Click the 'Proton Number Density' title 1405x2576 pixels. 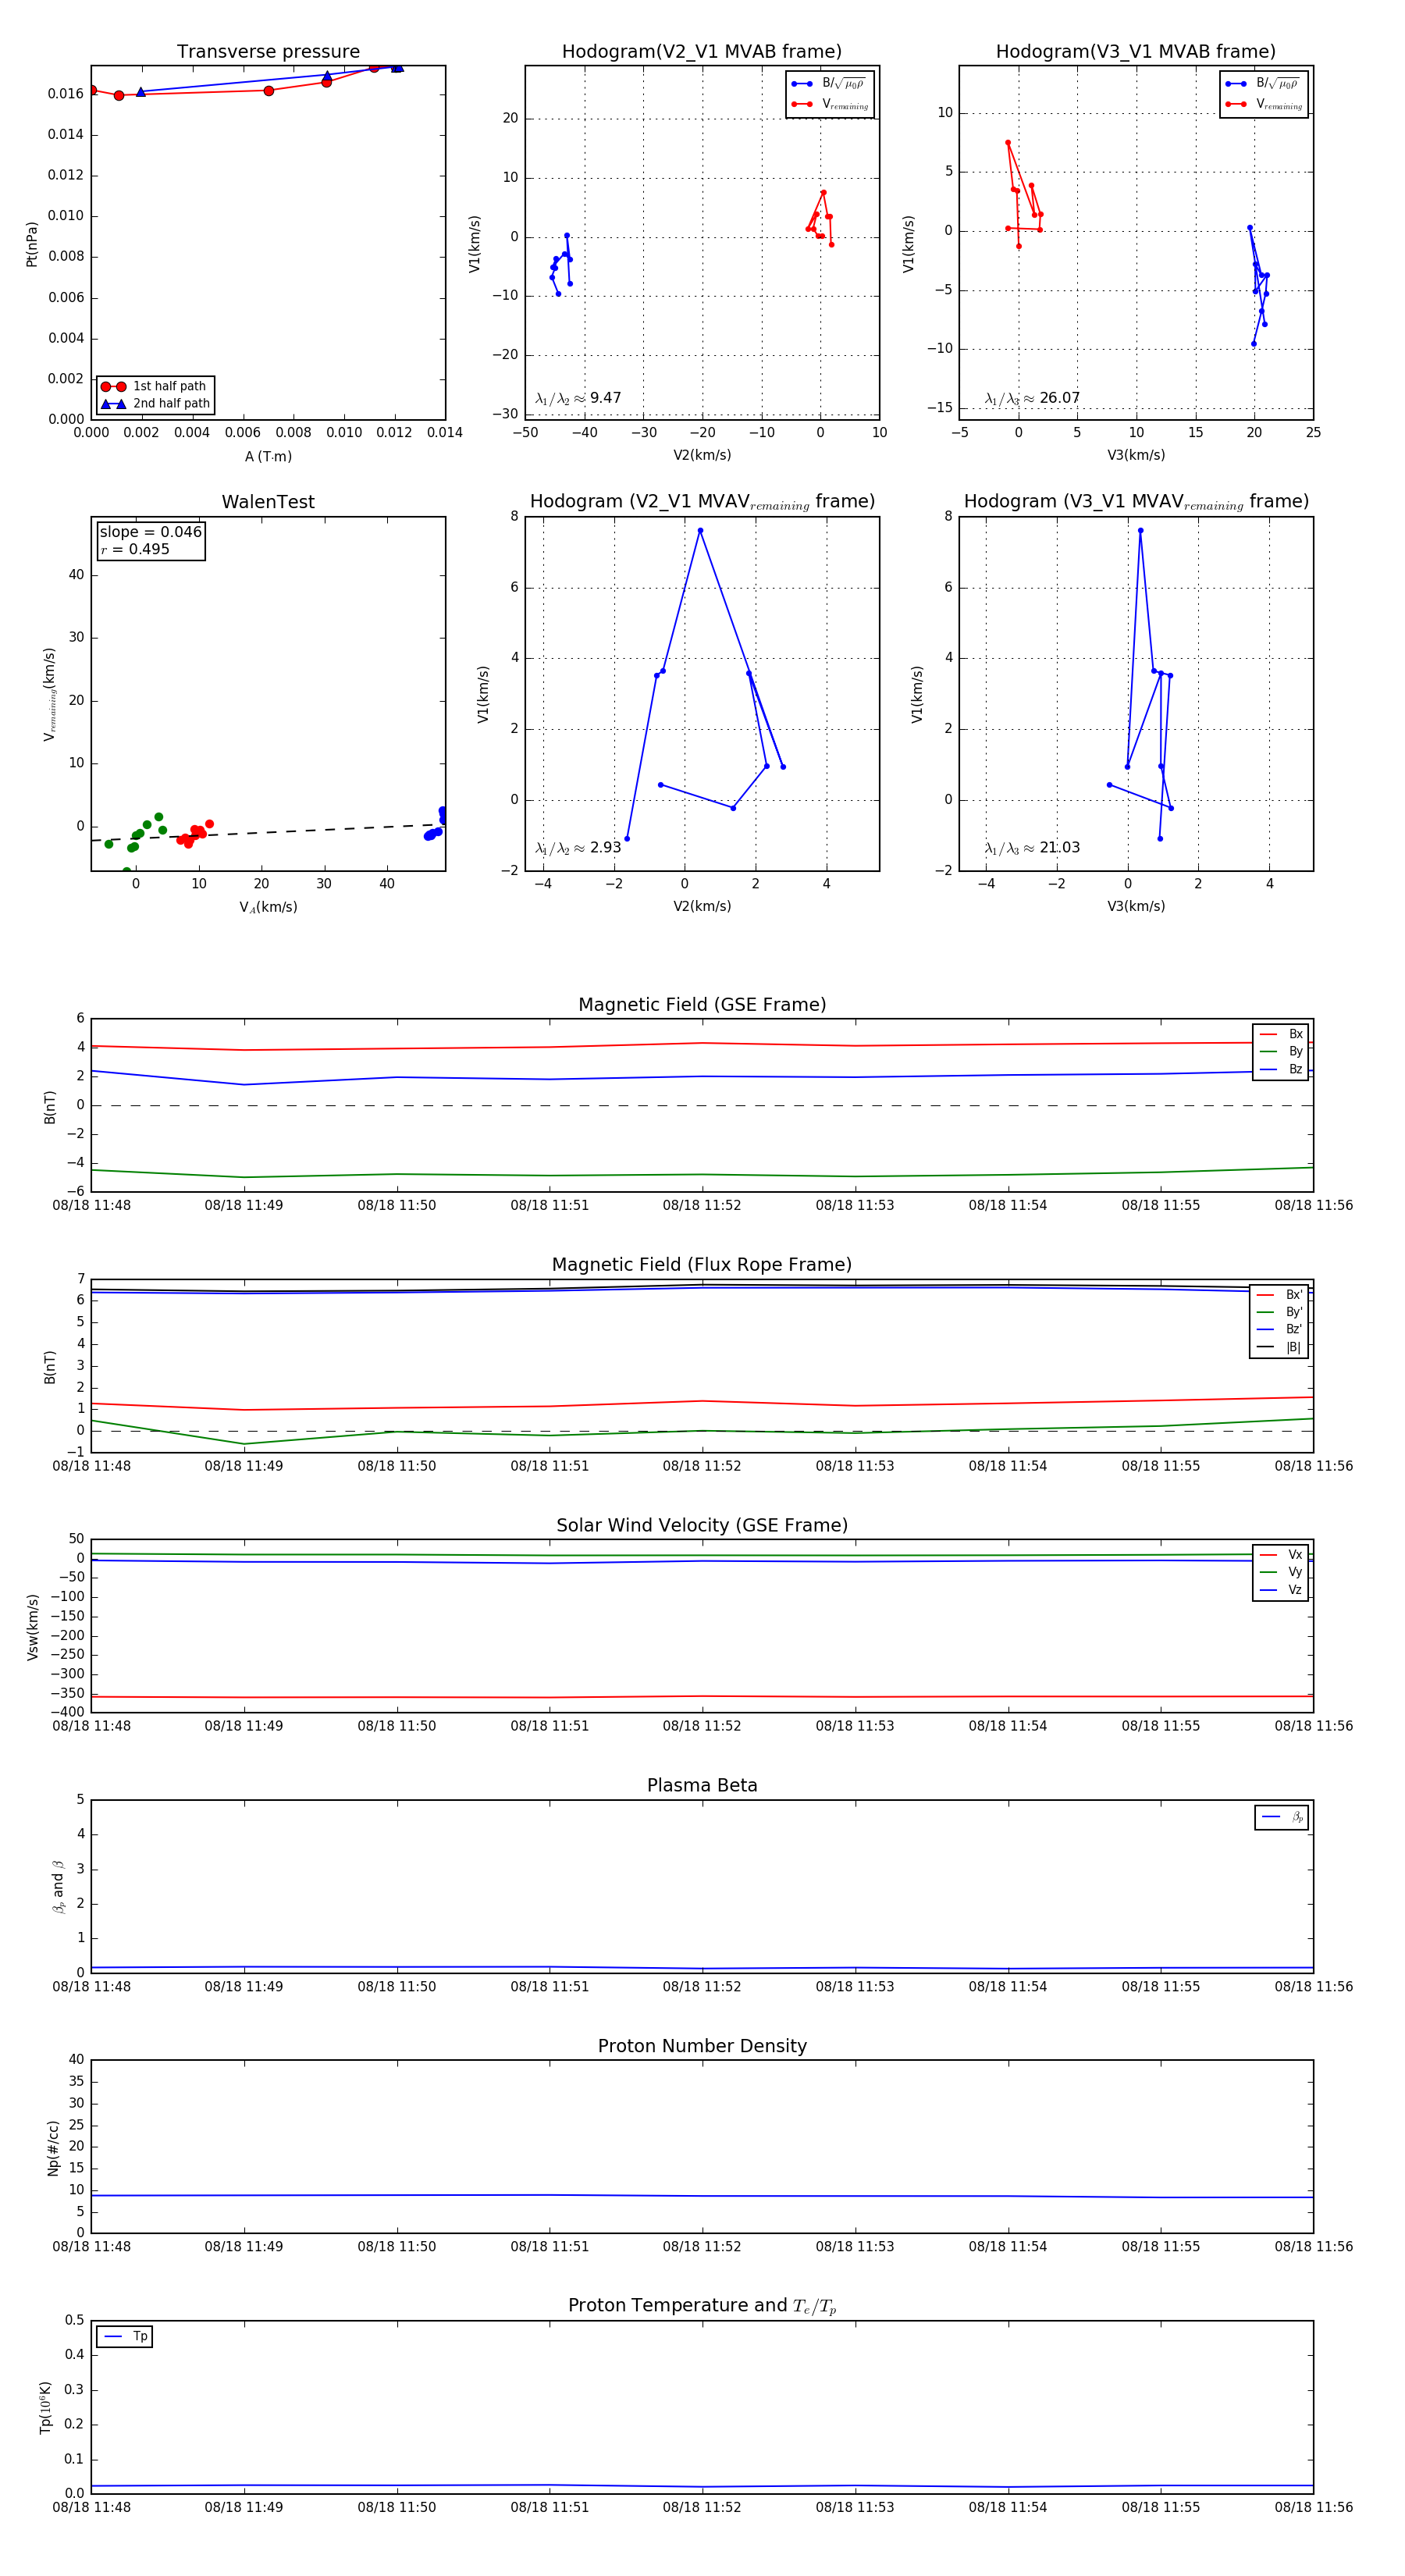pos(702,2046)
